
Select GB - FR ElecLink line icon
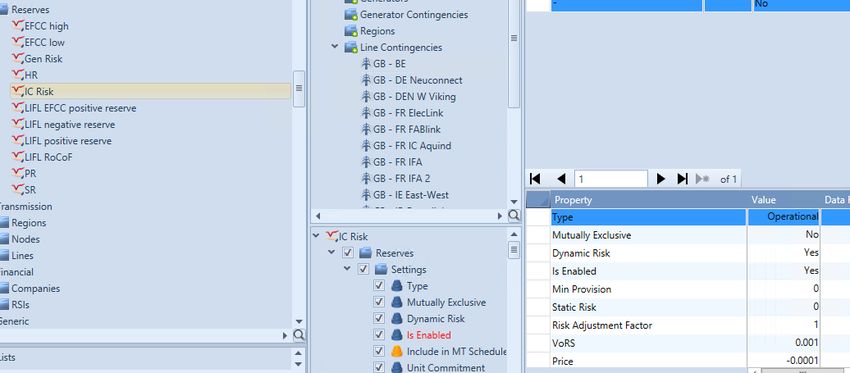point(366,113)
